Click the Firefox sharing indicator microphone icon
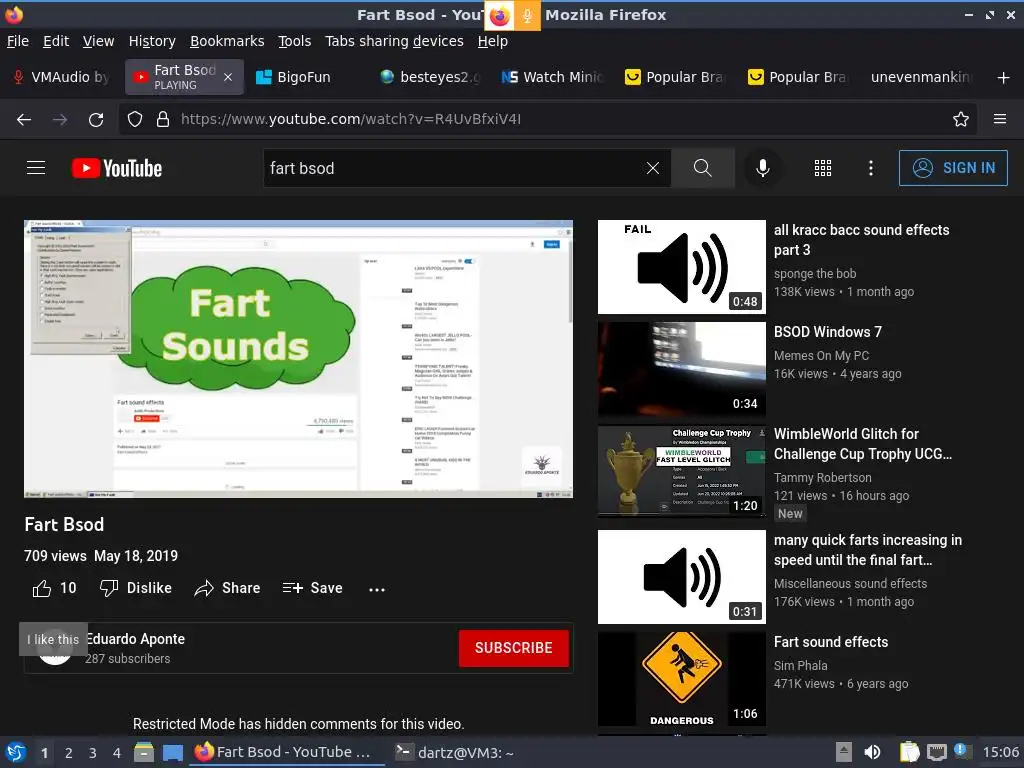The height and width of the screenshot is (768, 1024). click(x=527, y=16)
